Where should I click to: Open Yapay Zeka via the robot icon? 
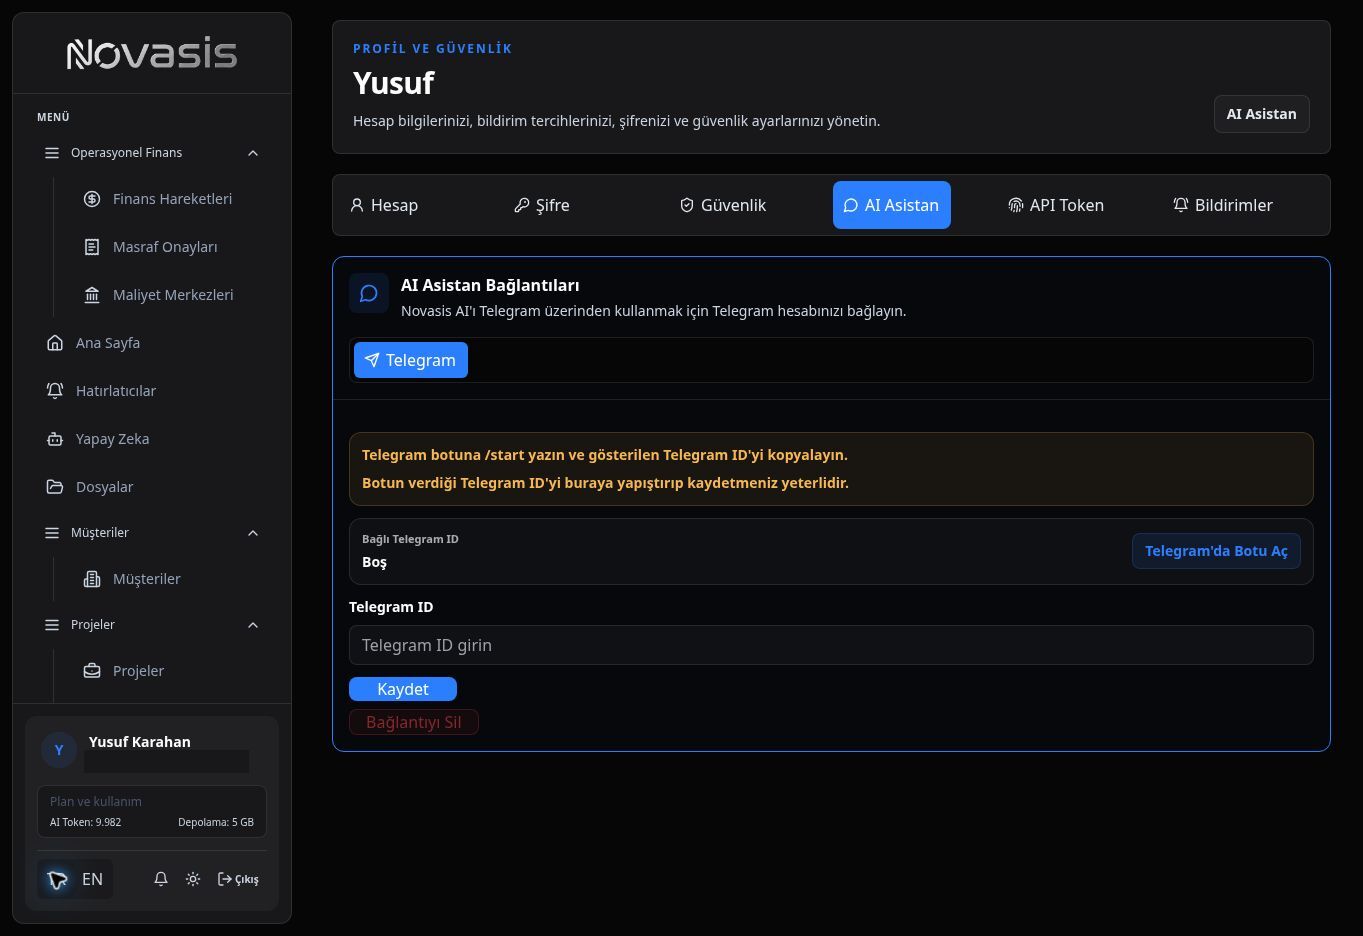pyautogui.click(x=55, y=439)
